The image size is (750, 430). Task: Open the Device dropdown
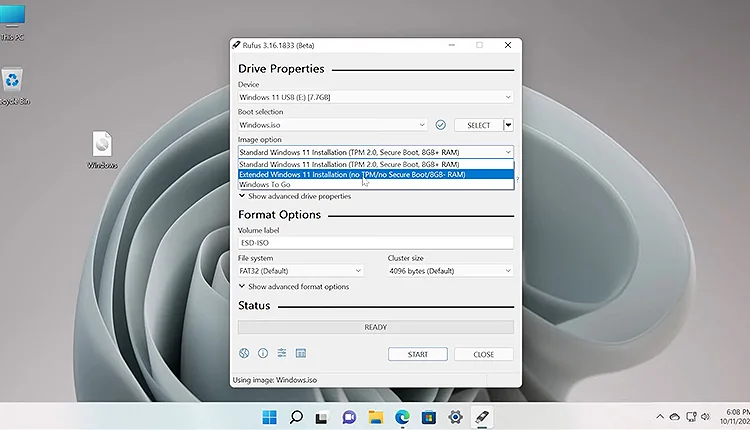click(375, 97)
